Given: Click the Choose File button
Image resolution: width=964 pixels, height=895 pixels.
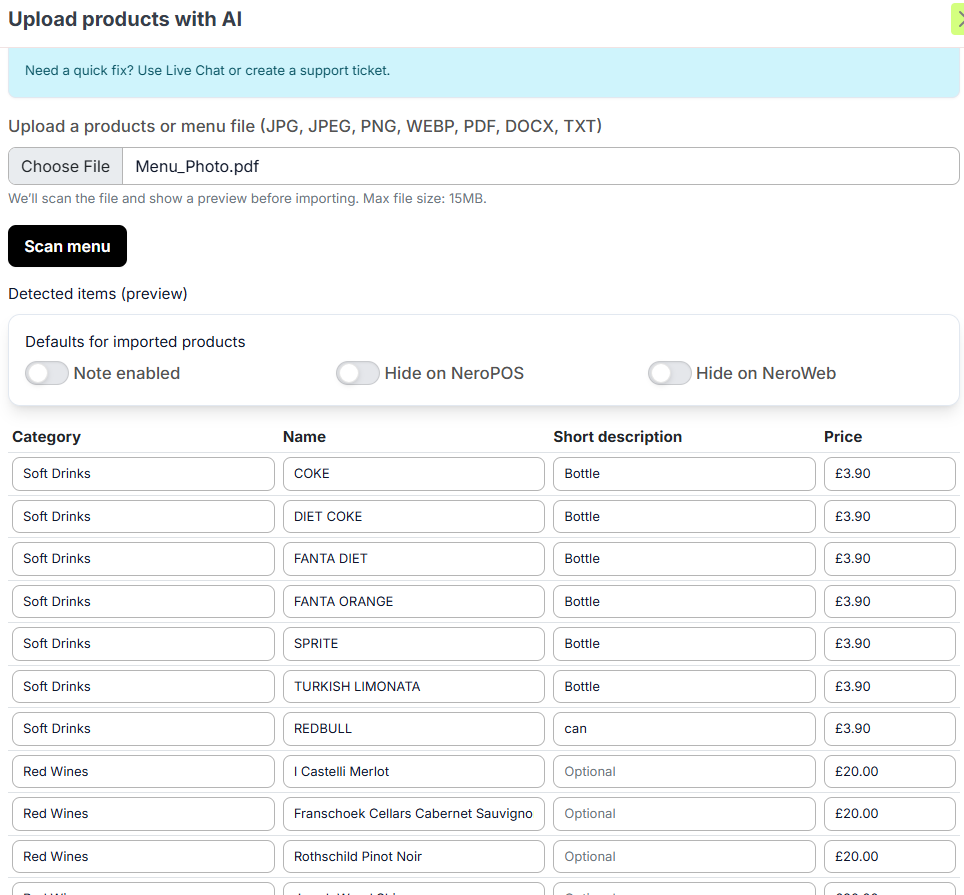Looking at the screenshot, I should [x=66, y=166].
